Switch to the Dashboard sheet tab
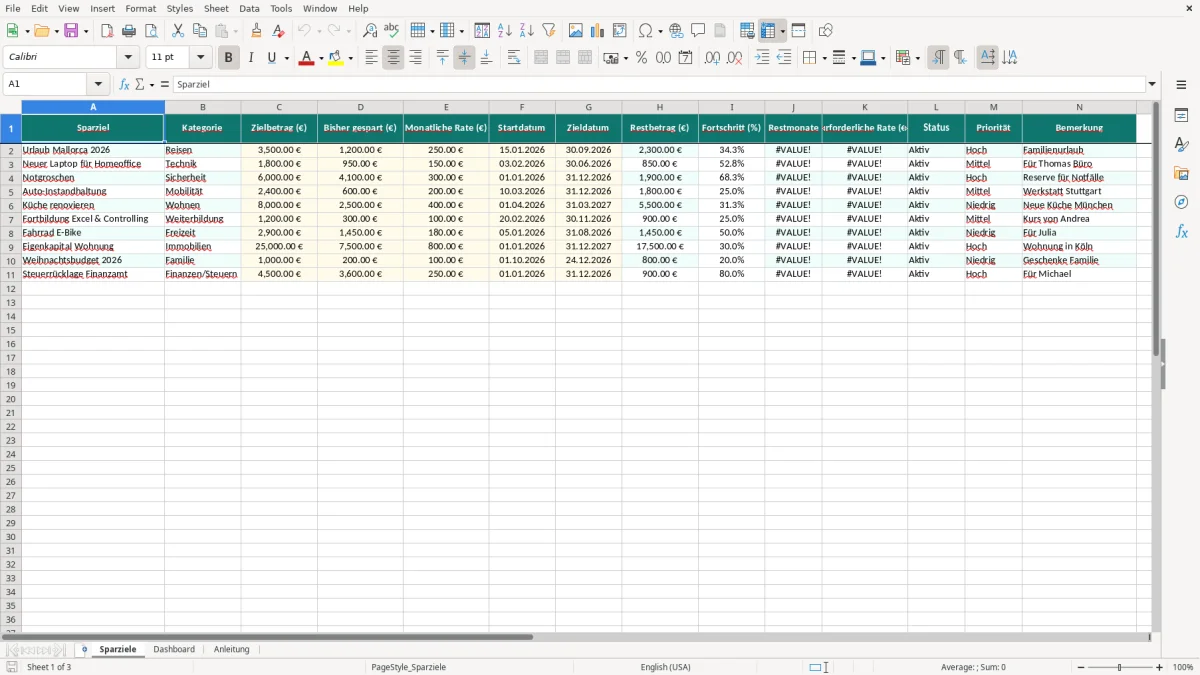Screen dimensions: 1200x675 coord(174,649)
